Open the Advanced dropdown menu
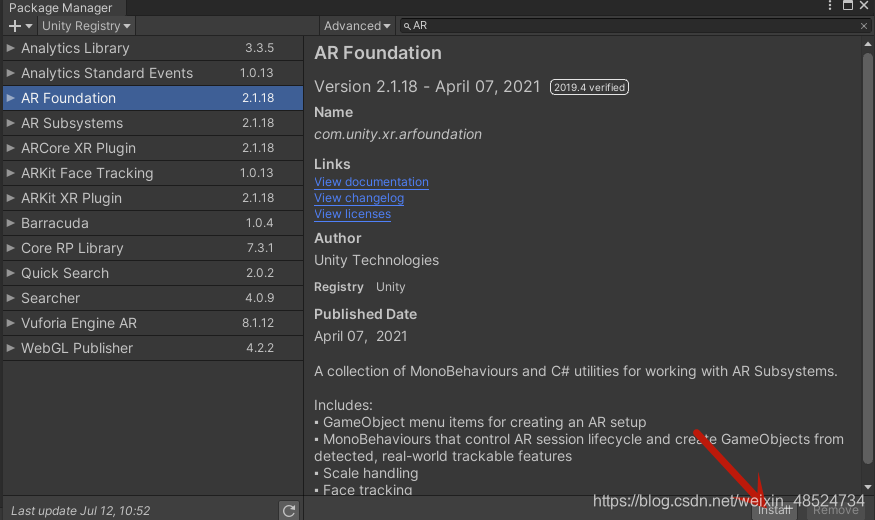The height and width of the screenshot is (520, 875). tap(357, 26)
